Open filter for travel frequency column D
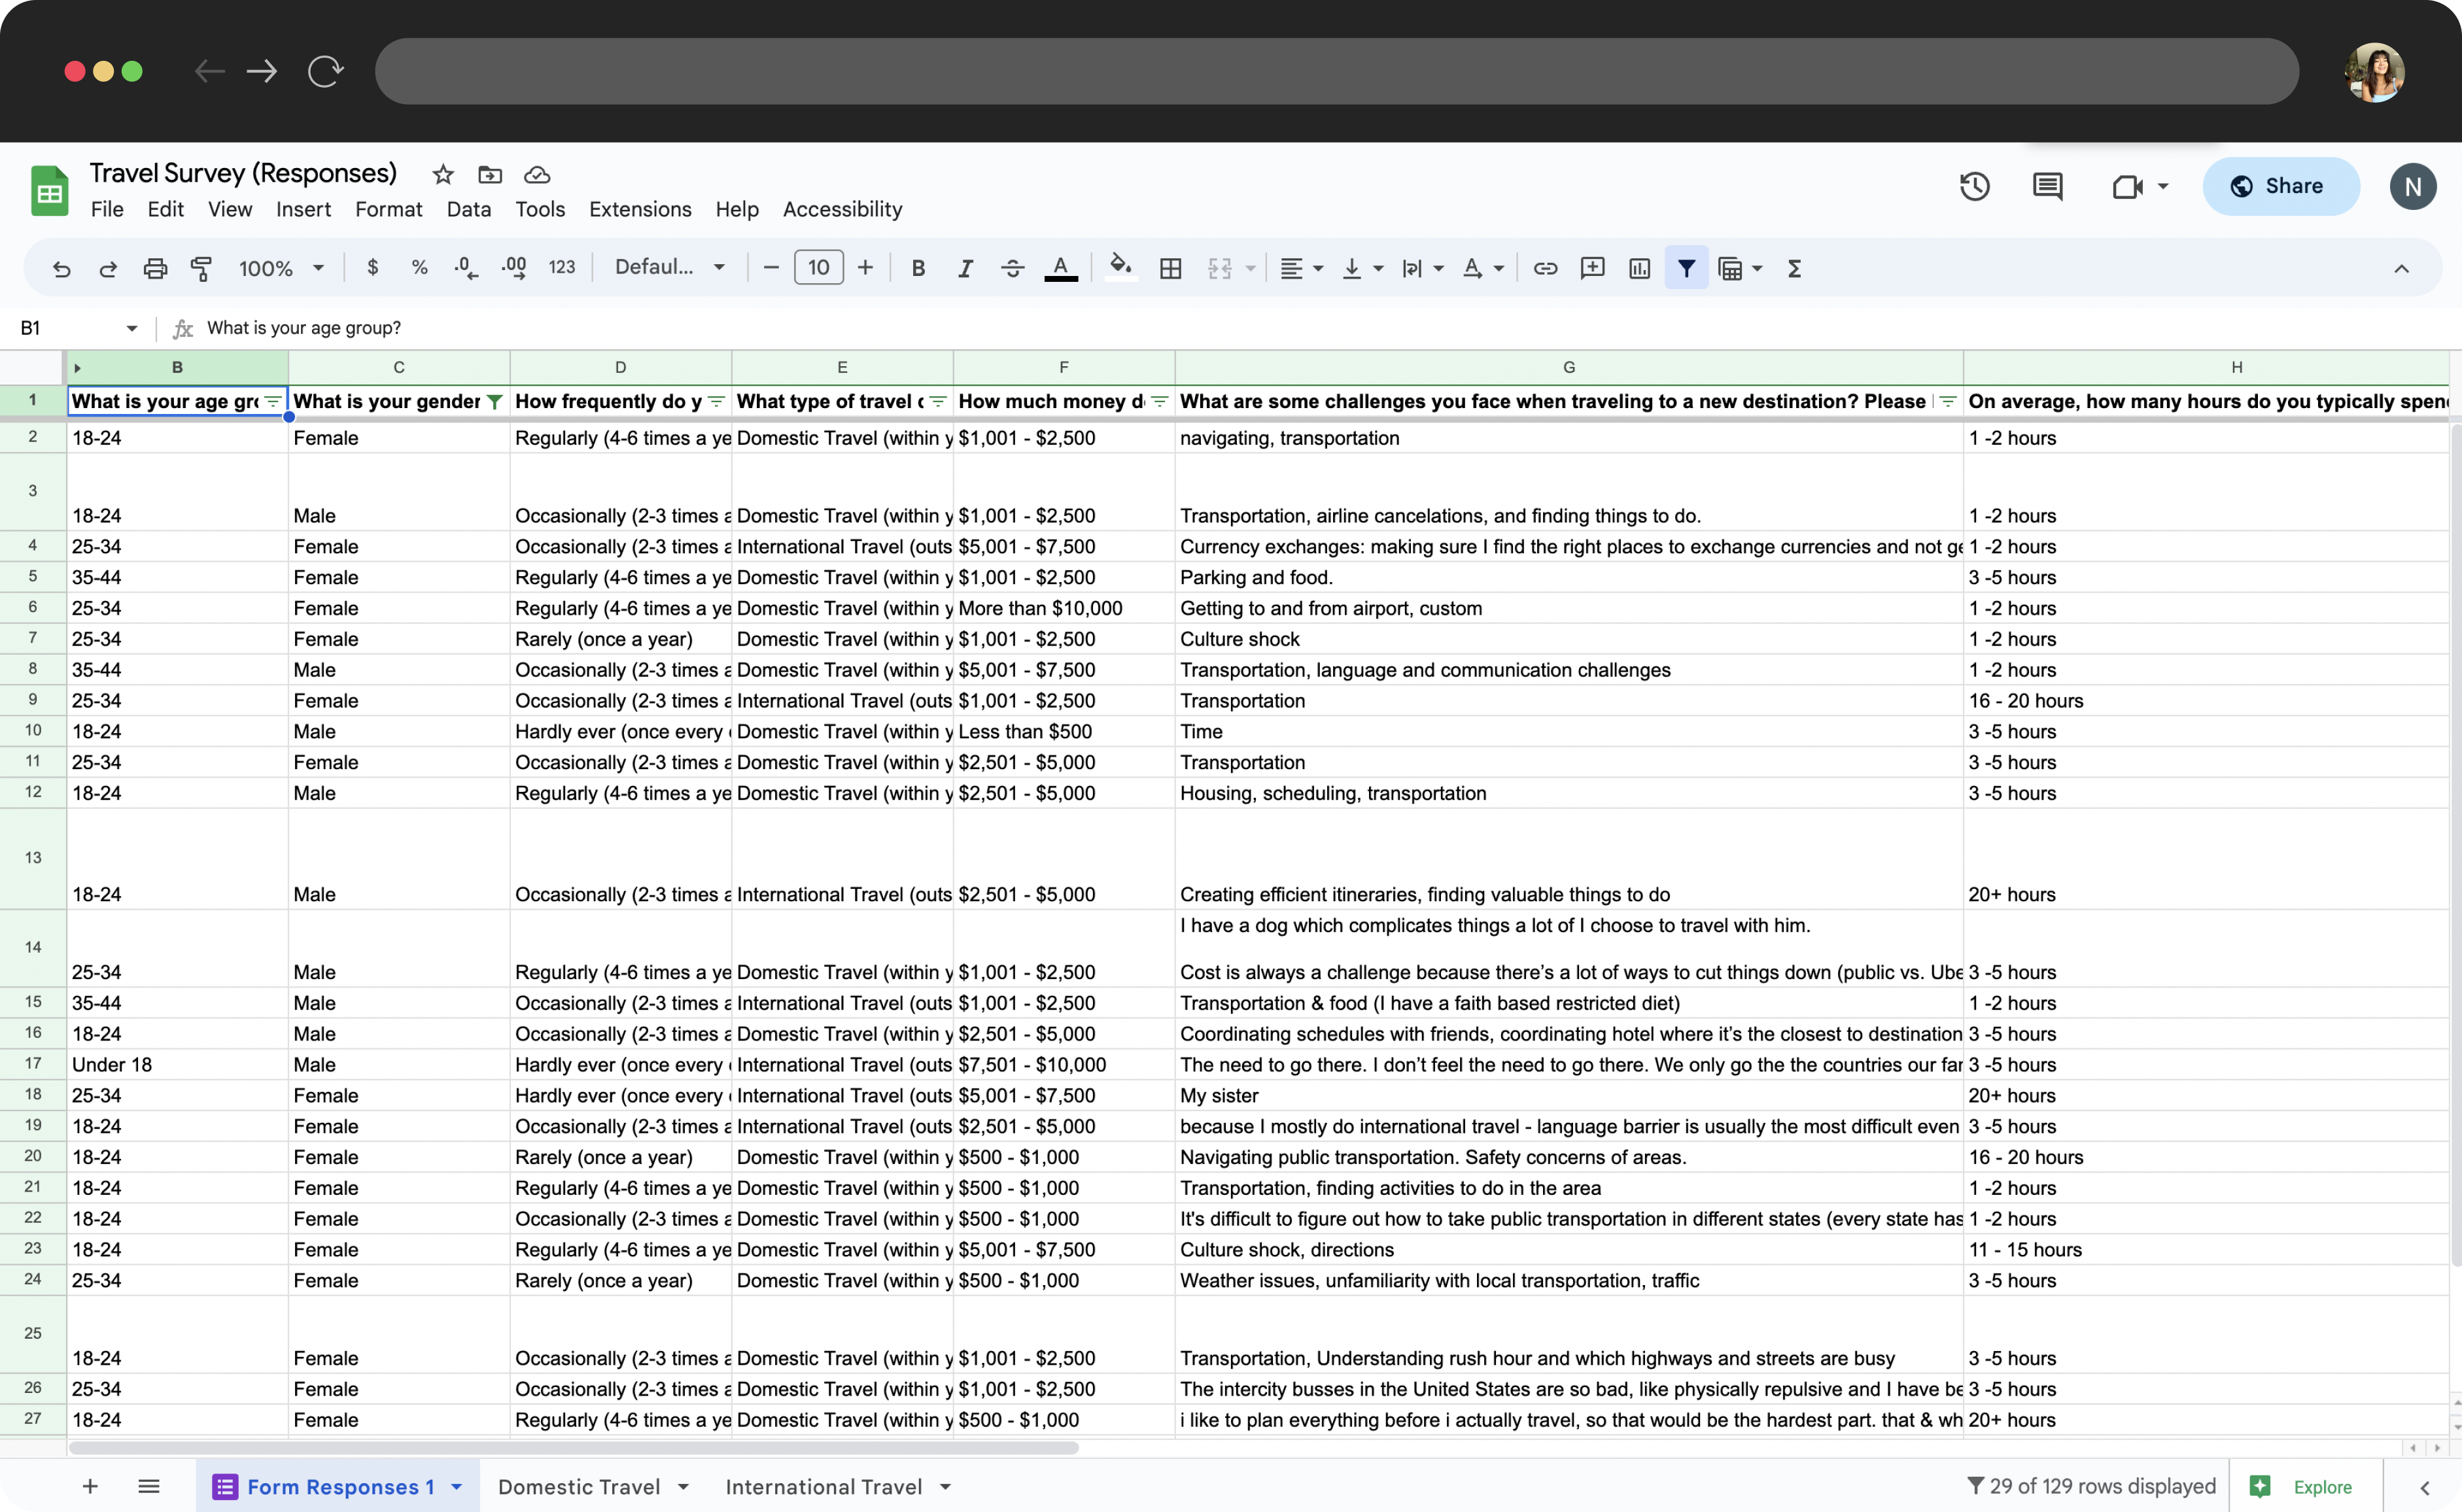Viewport: 2462px width, 1512px height. coord(716,401)
